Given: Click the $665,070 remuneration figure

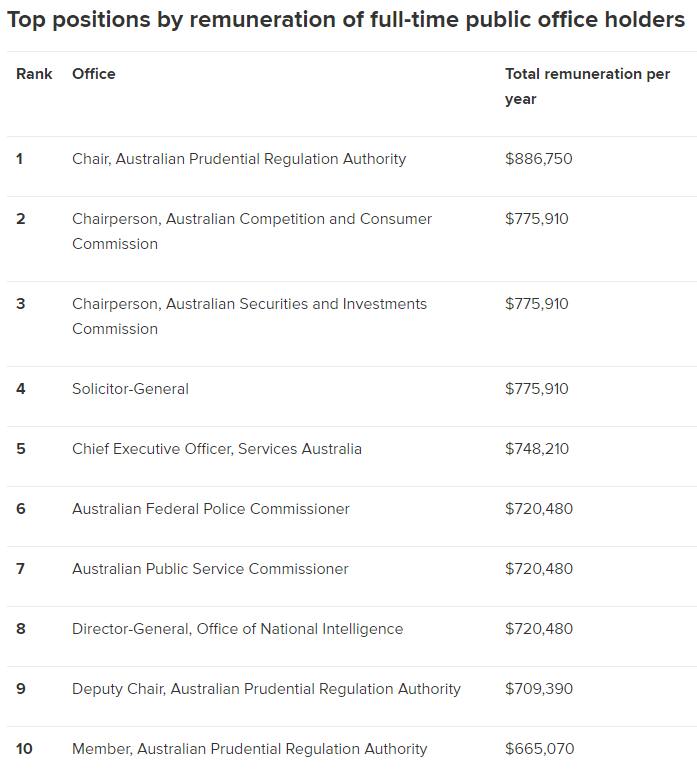Looking at the screenshot, I should click(539, 749).
